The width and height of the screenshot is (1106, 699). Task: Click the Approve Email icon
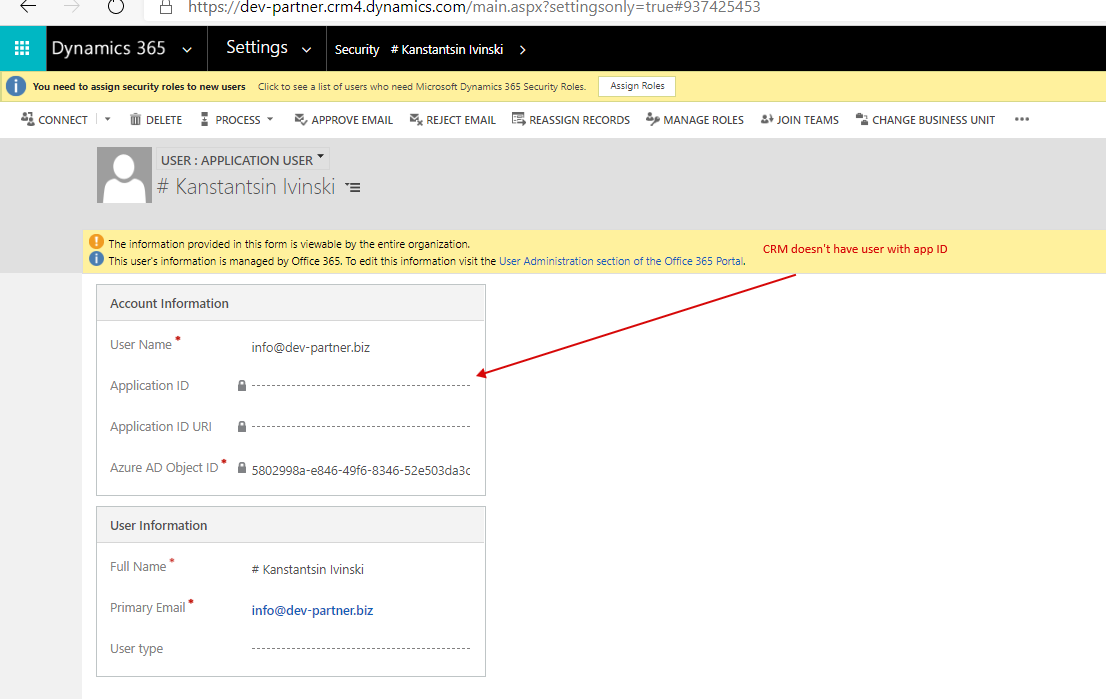(300, 119)
